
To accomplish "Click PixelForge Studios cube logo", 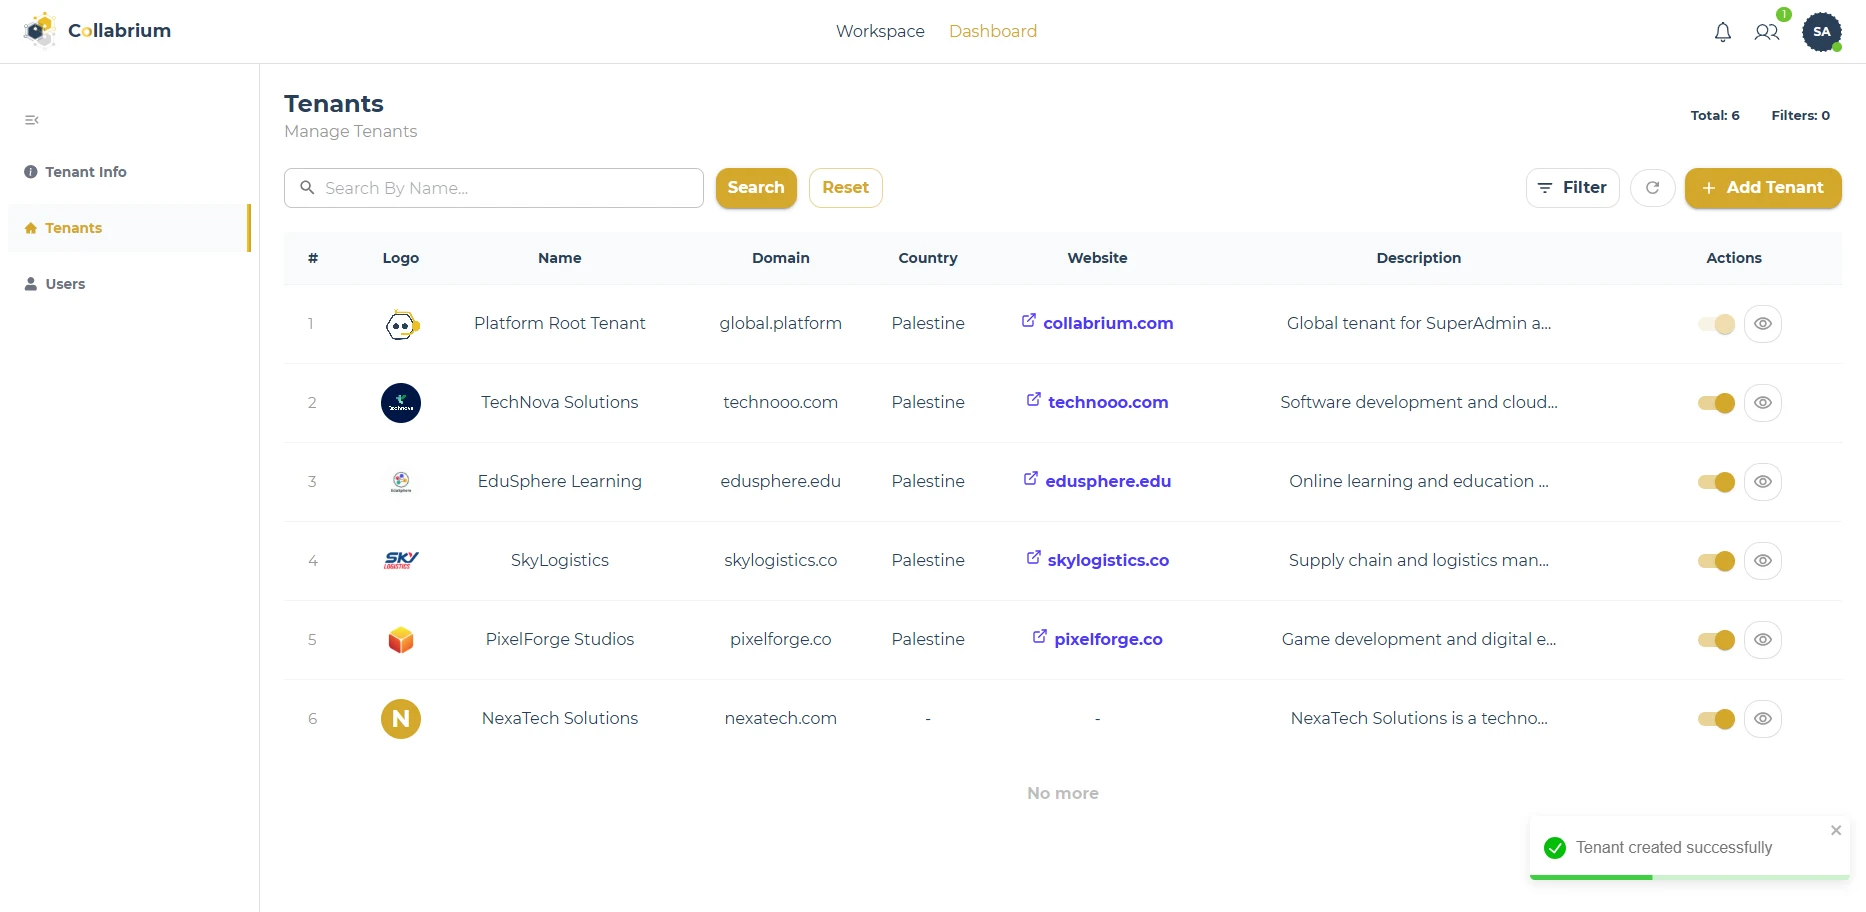I will point(401,640).
